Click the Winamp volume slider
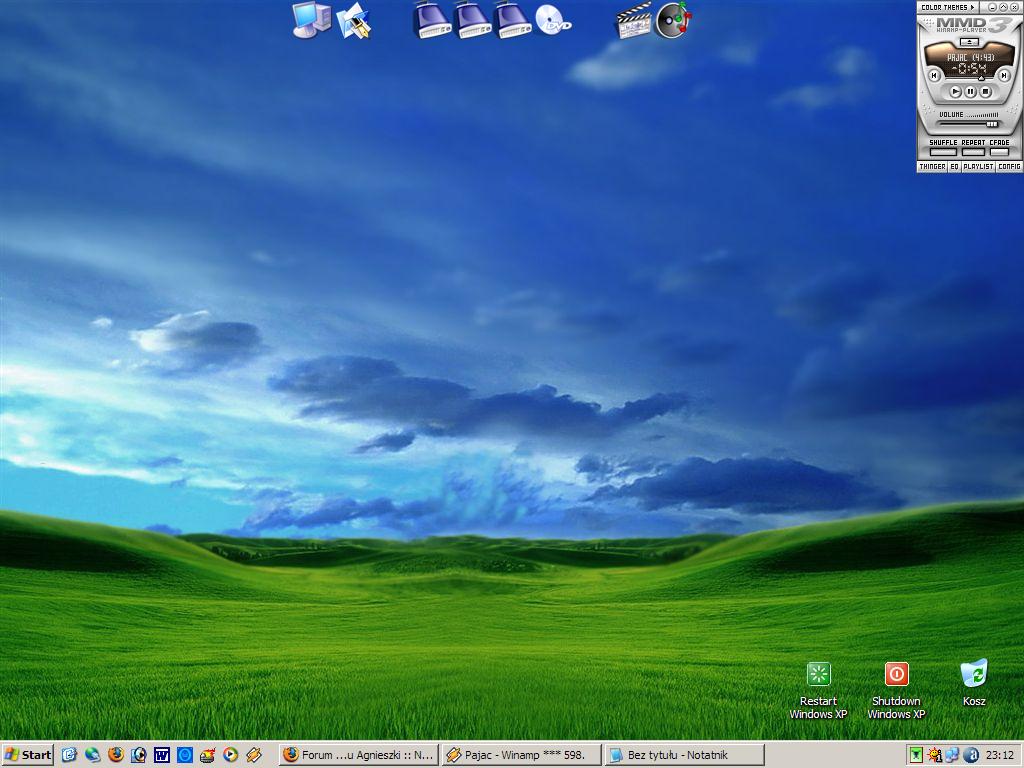The width and height of the screenshot is (1024, 768). (969, 124)
